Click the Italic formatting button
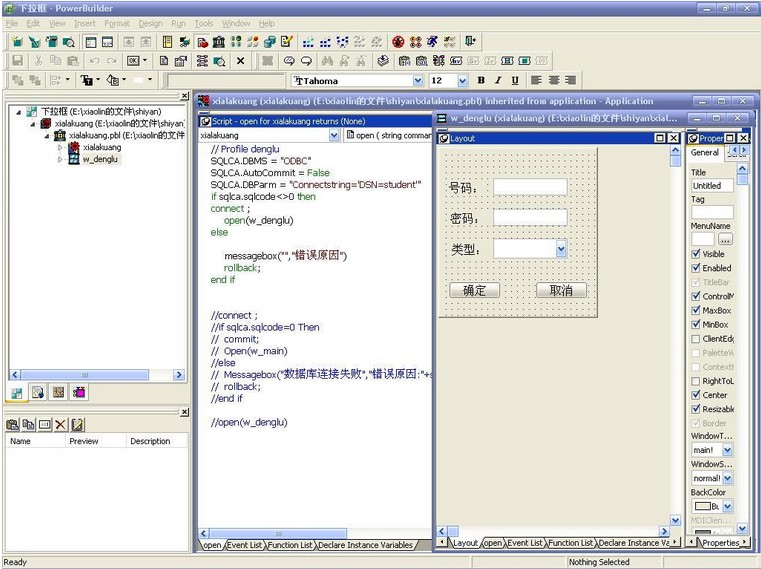 click(498, 81)
